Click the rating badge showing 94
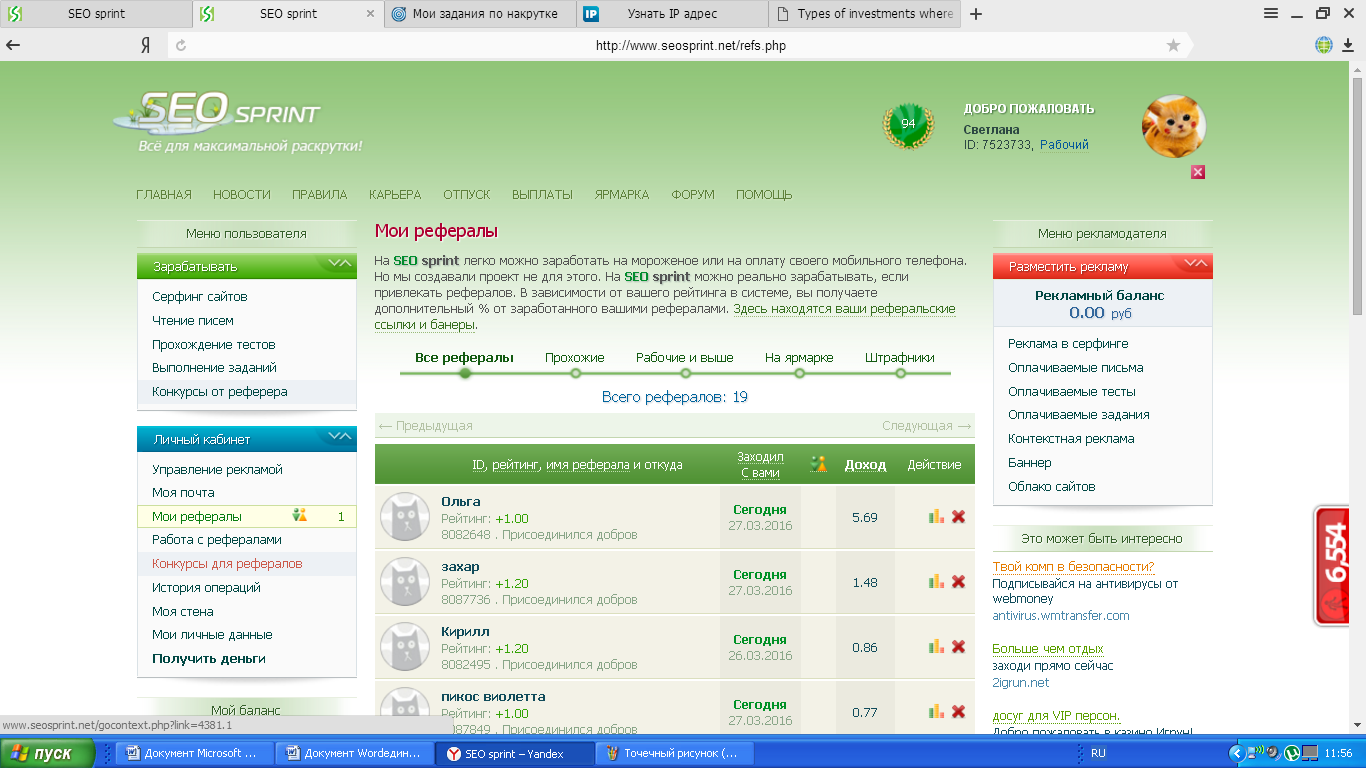 (908, 125)
